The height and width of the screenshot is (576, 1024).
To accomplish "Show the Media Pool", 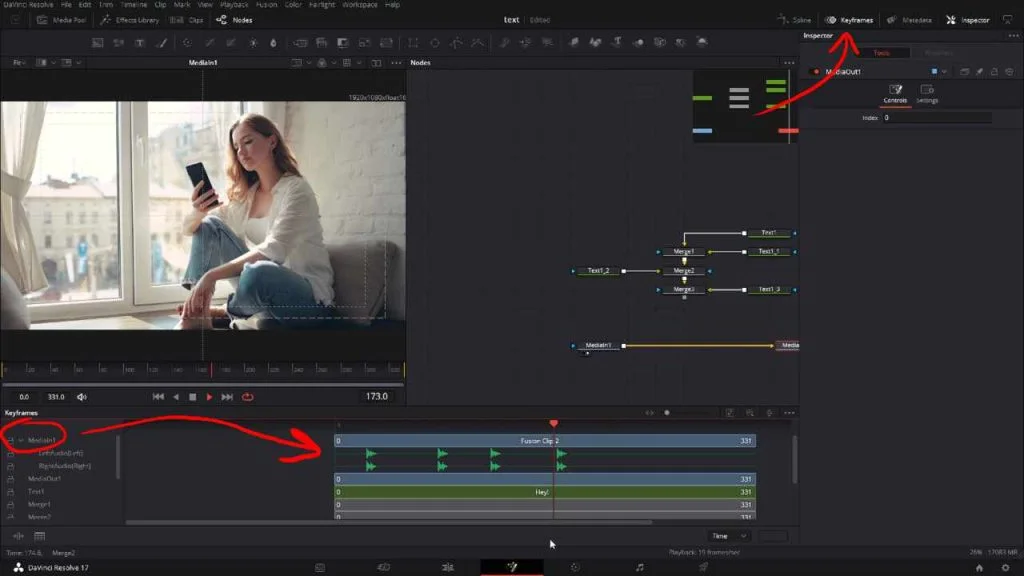I will [x=62, y=20].
